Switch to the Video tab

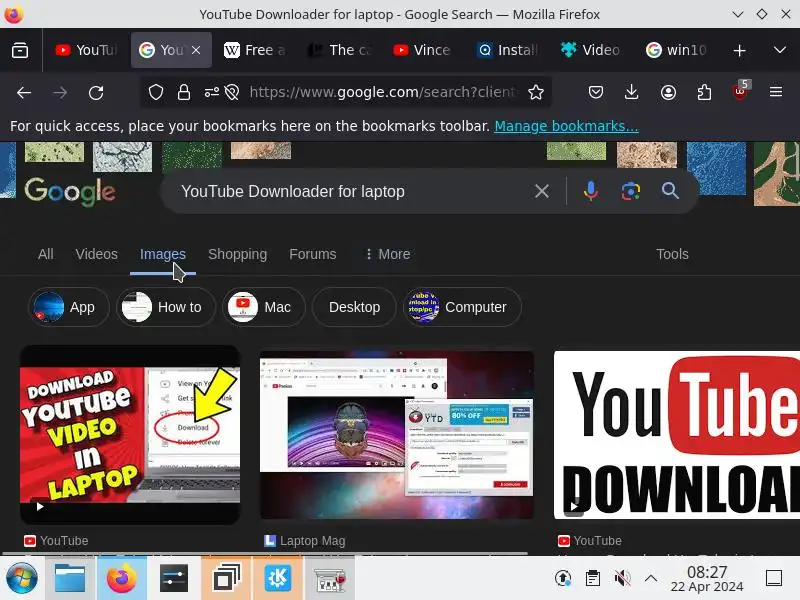coord(591,50)
